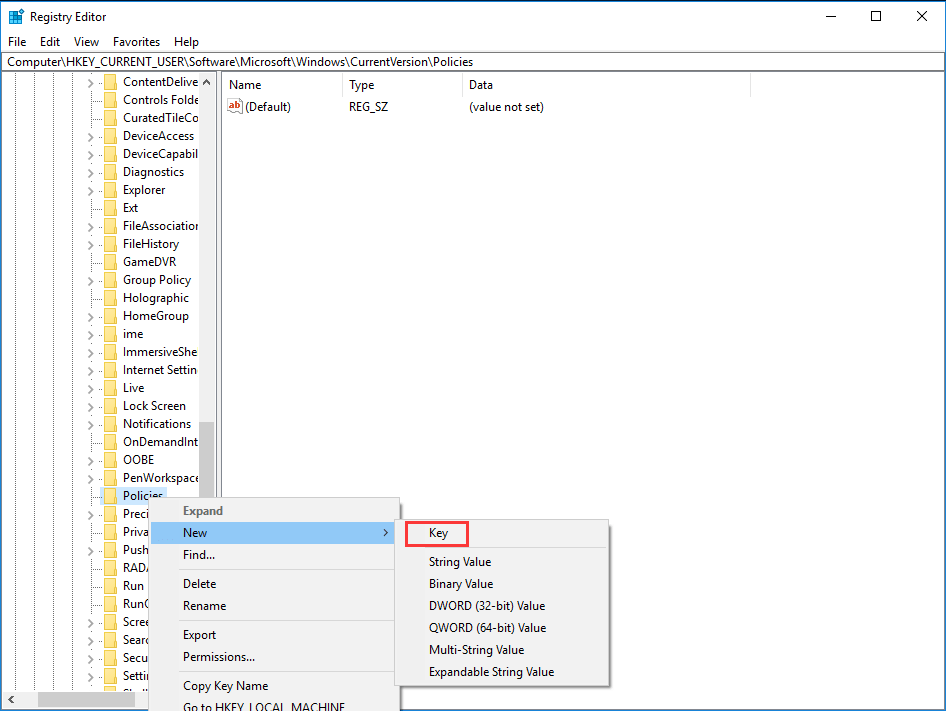Select the Ext folder icon
The width and height of the screenshot is (946, 711).
point(110,208)
